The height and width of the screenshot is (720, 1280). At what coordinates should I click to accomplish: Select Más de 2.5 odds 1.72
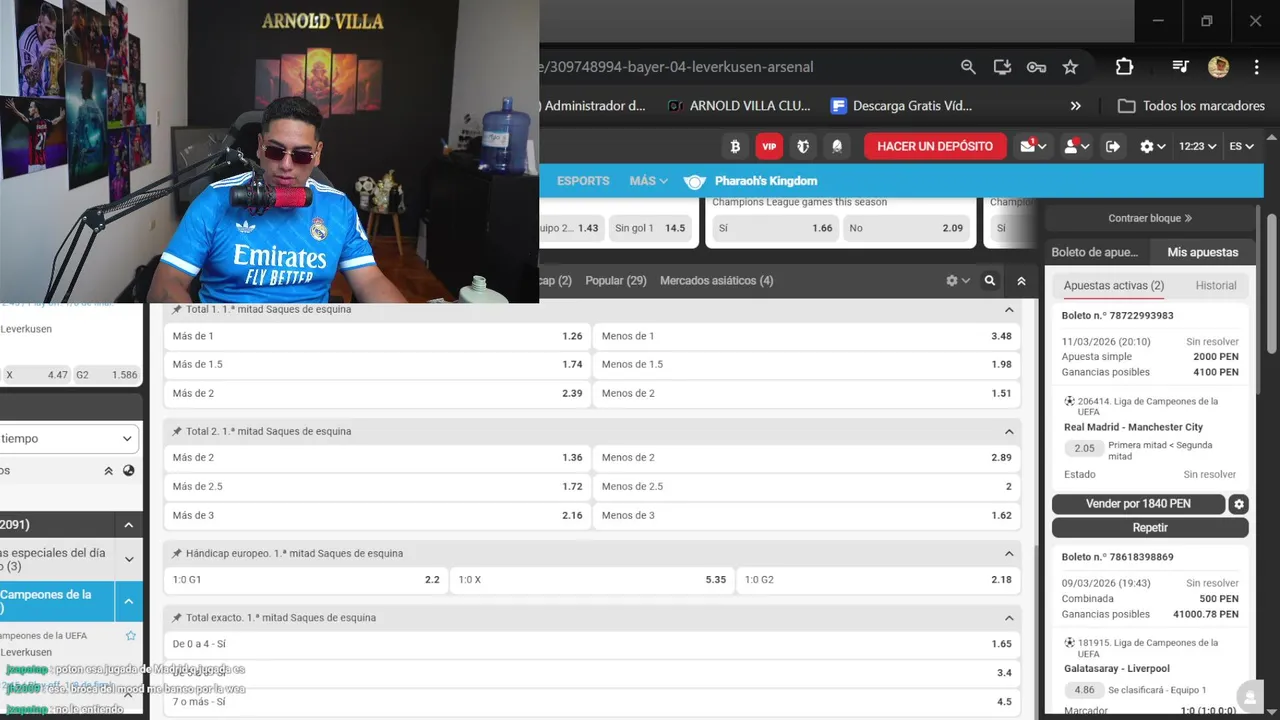click(x=377, y=487)
